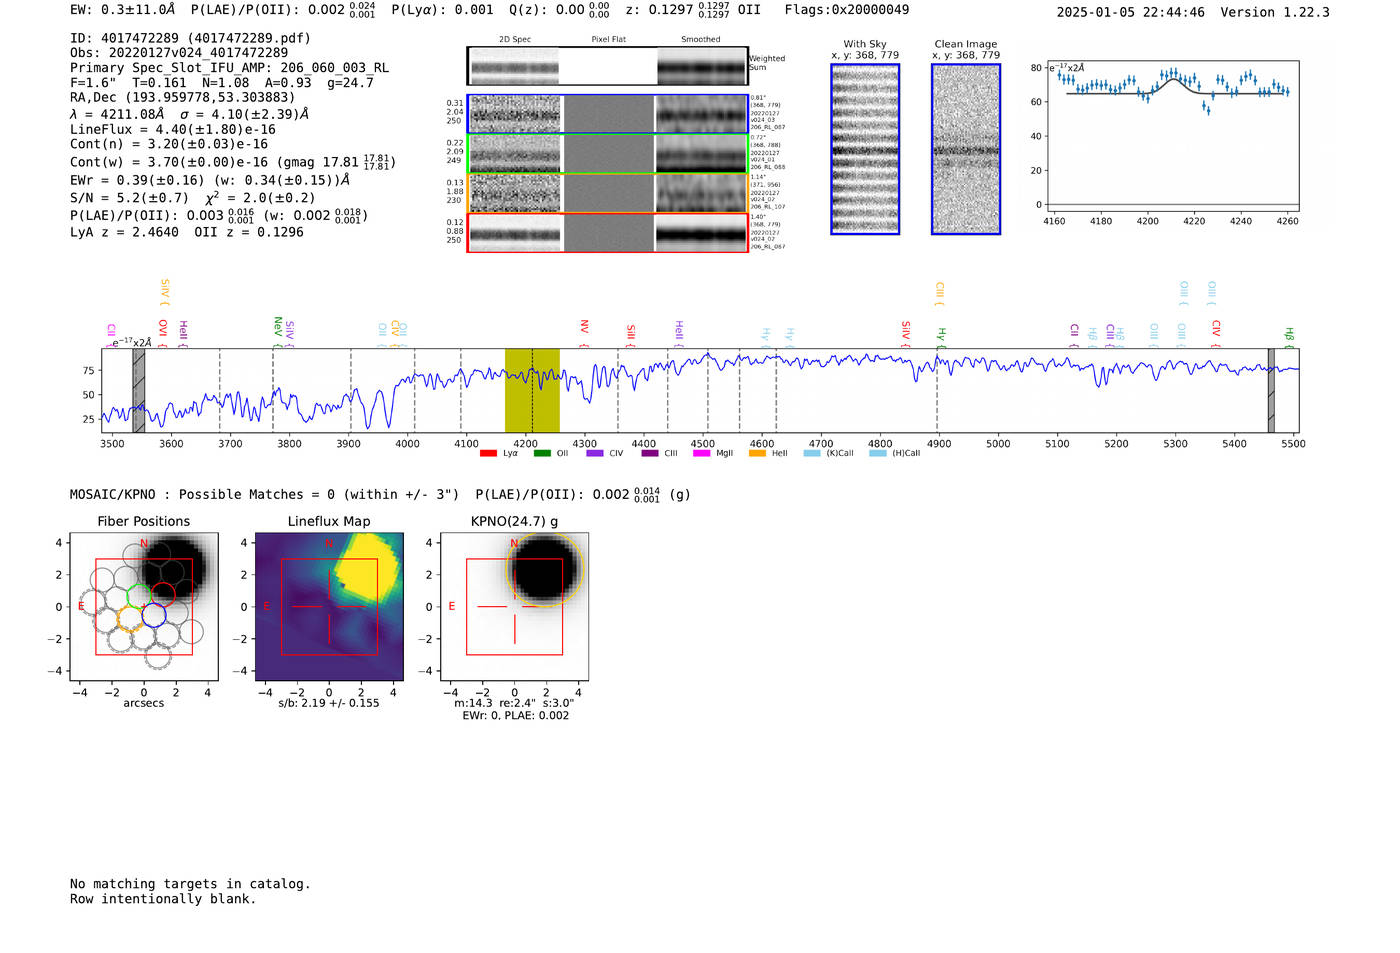Image resolution: width=1400 pixels, height=953 pixels.
Task: Click the KPNO(24.7) g image panel
Action: click(x=514, y=607)
